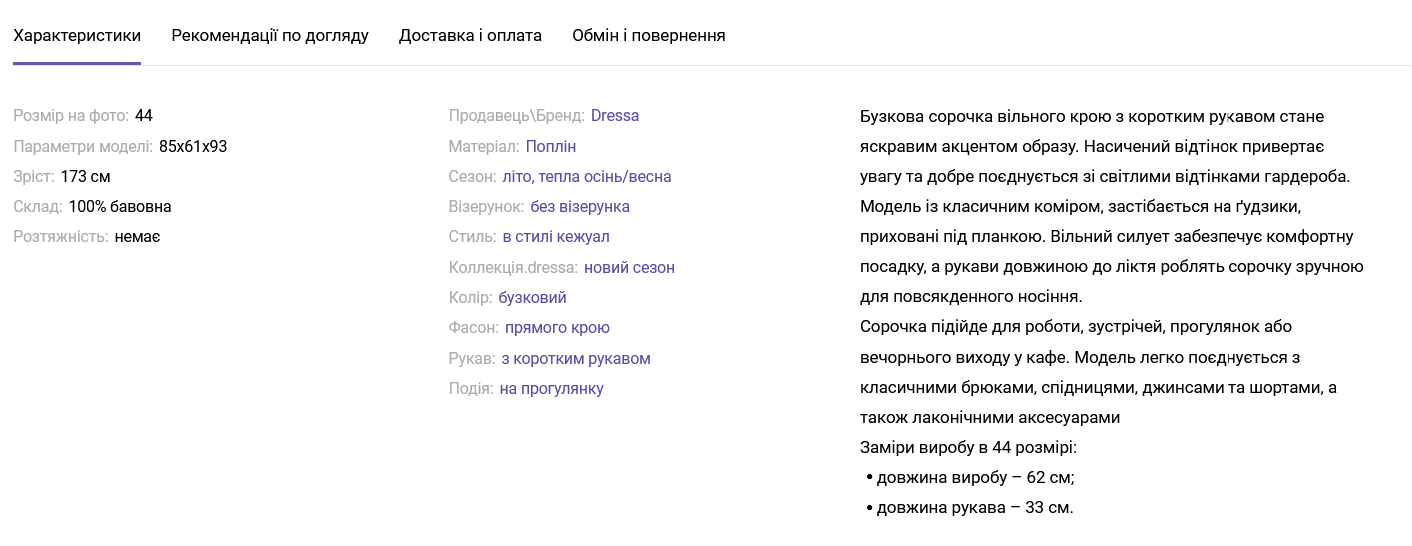Select the без візерунка pattern link

tap(580, 207)
